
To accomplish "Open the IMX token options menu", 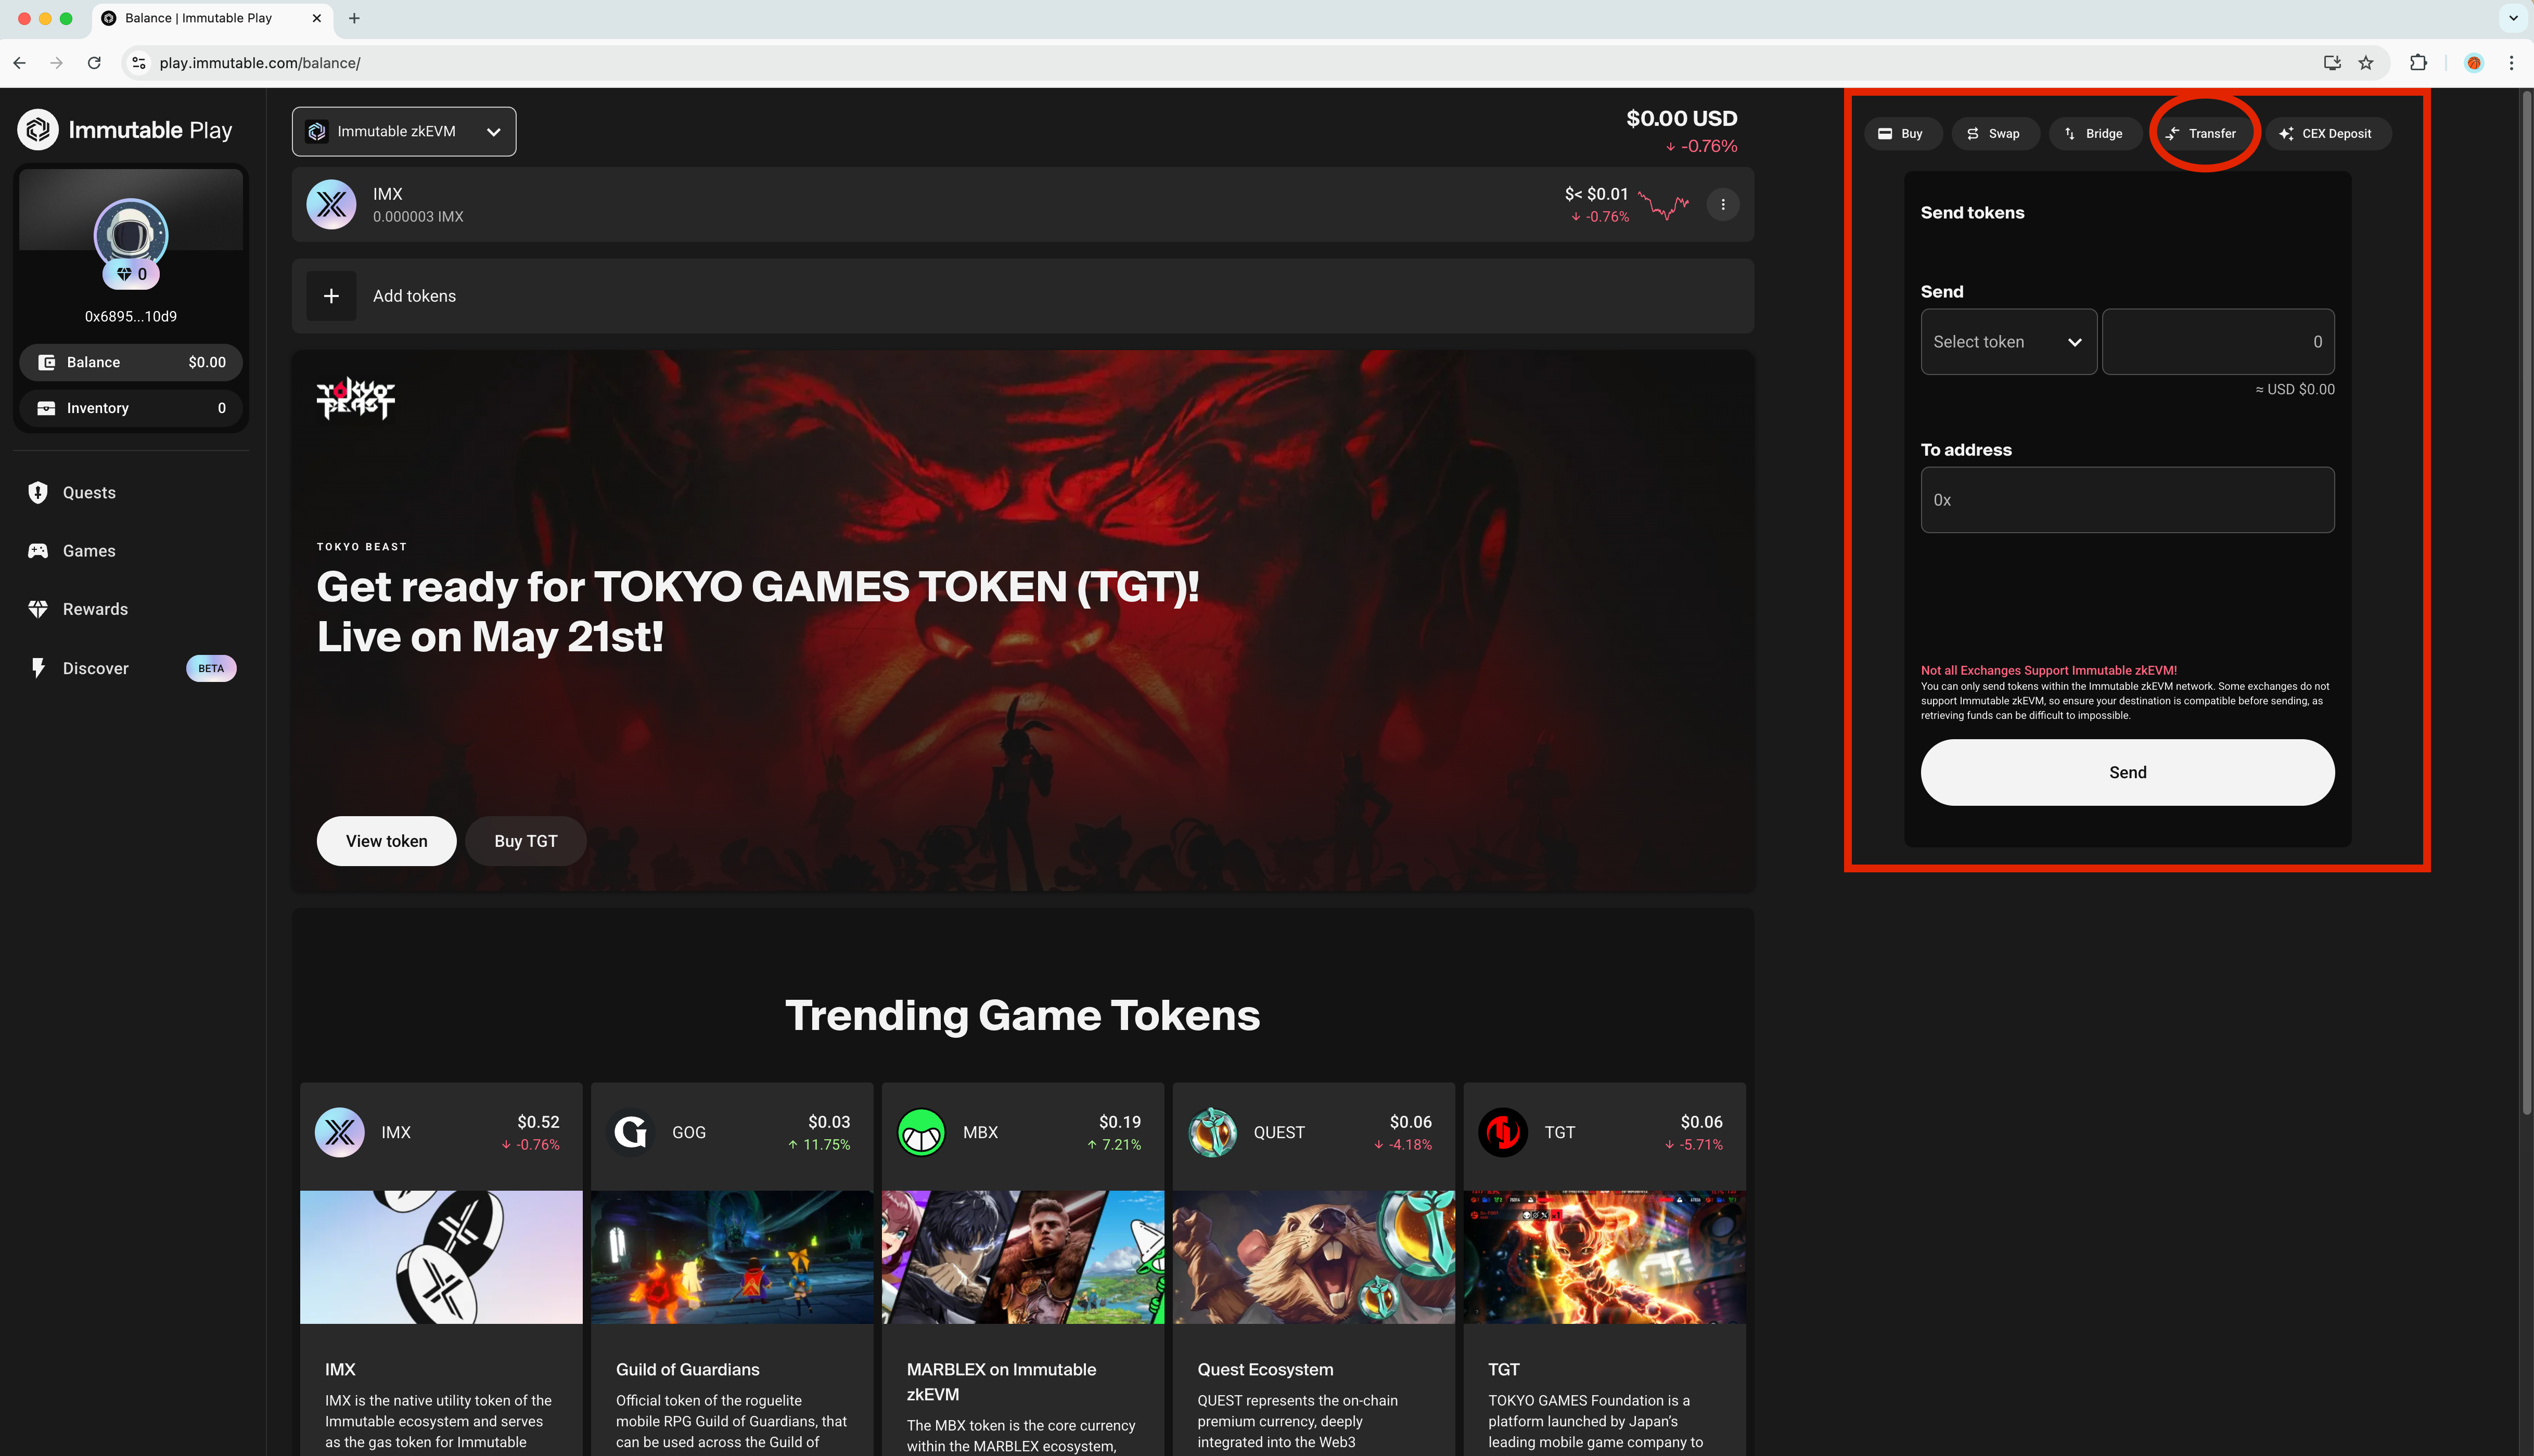I will click(1722, 204).
